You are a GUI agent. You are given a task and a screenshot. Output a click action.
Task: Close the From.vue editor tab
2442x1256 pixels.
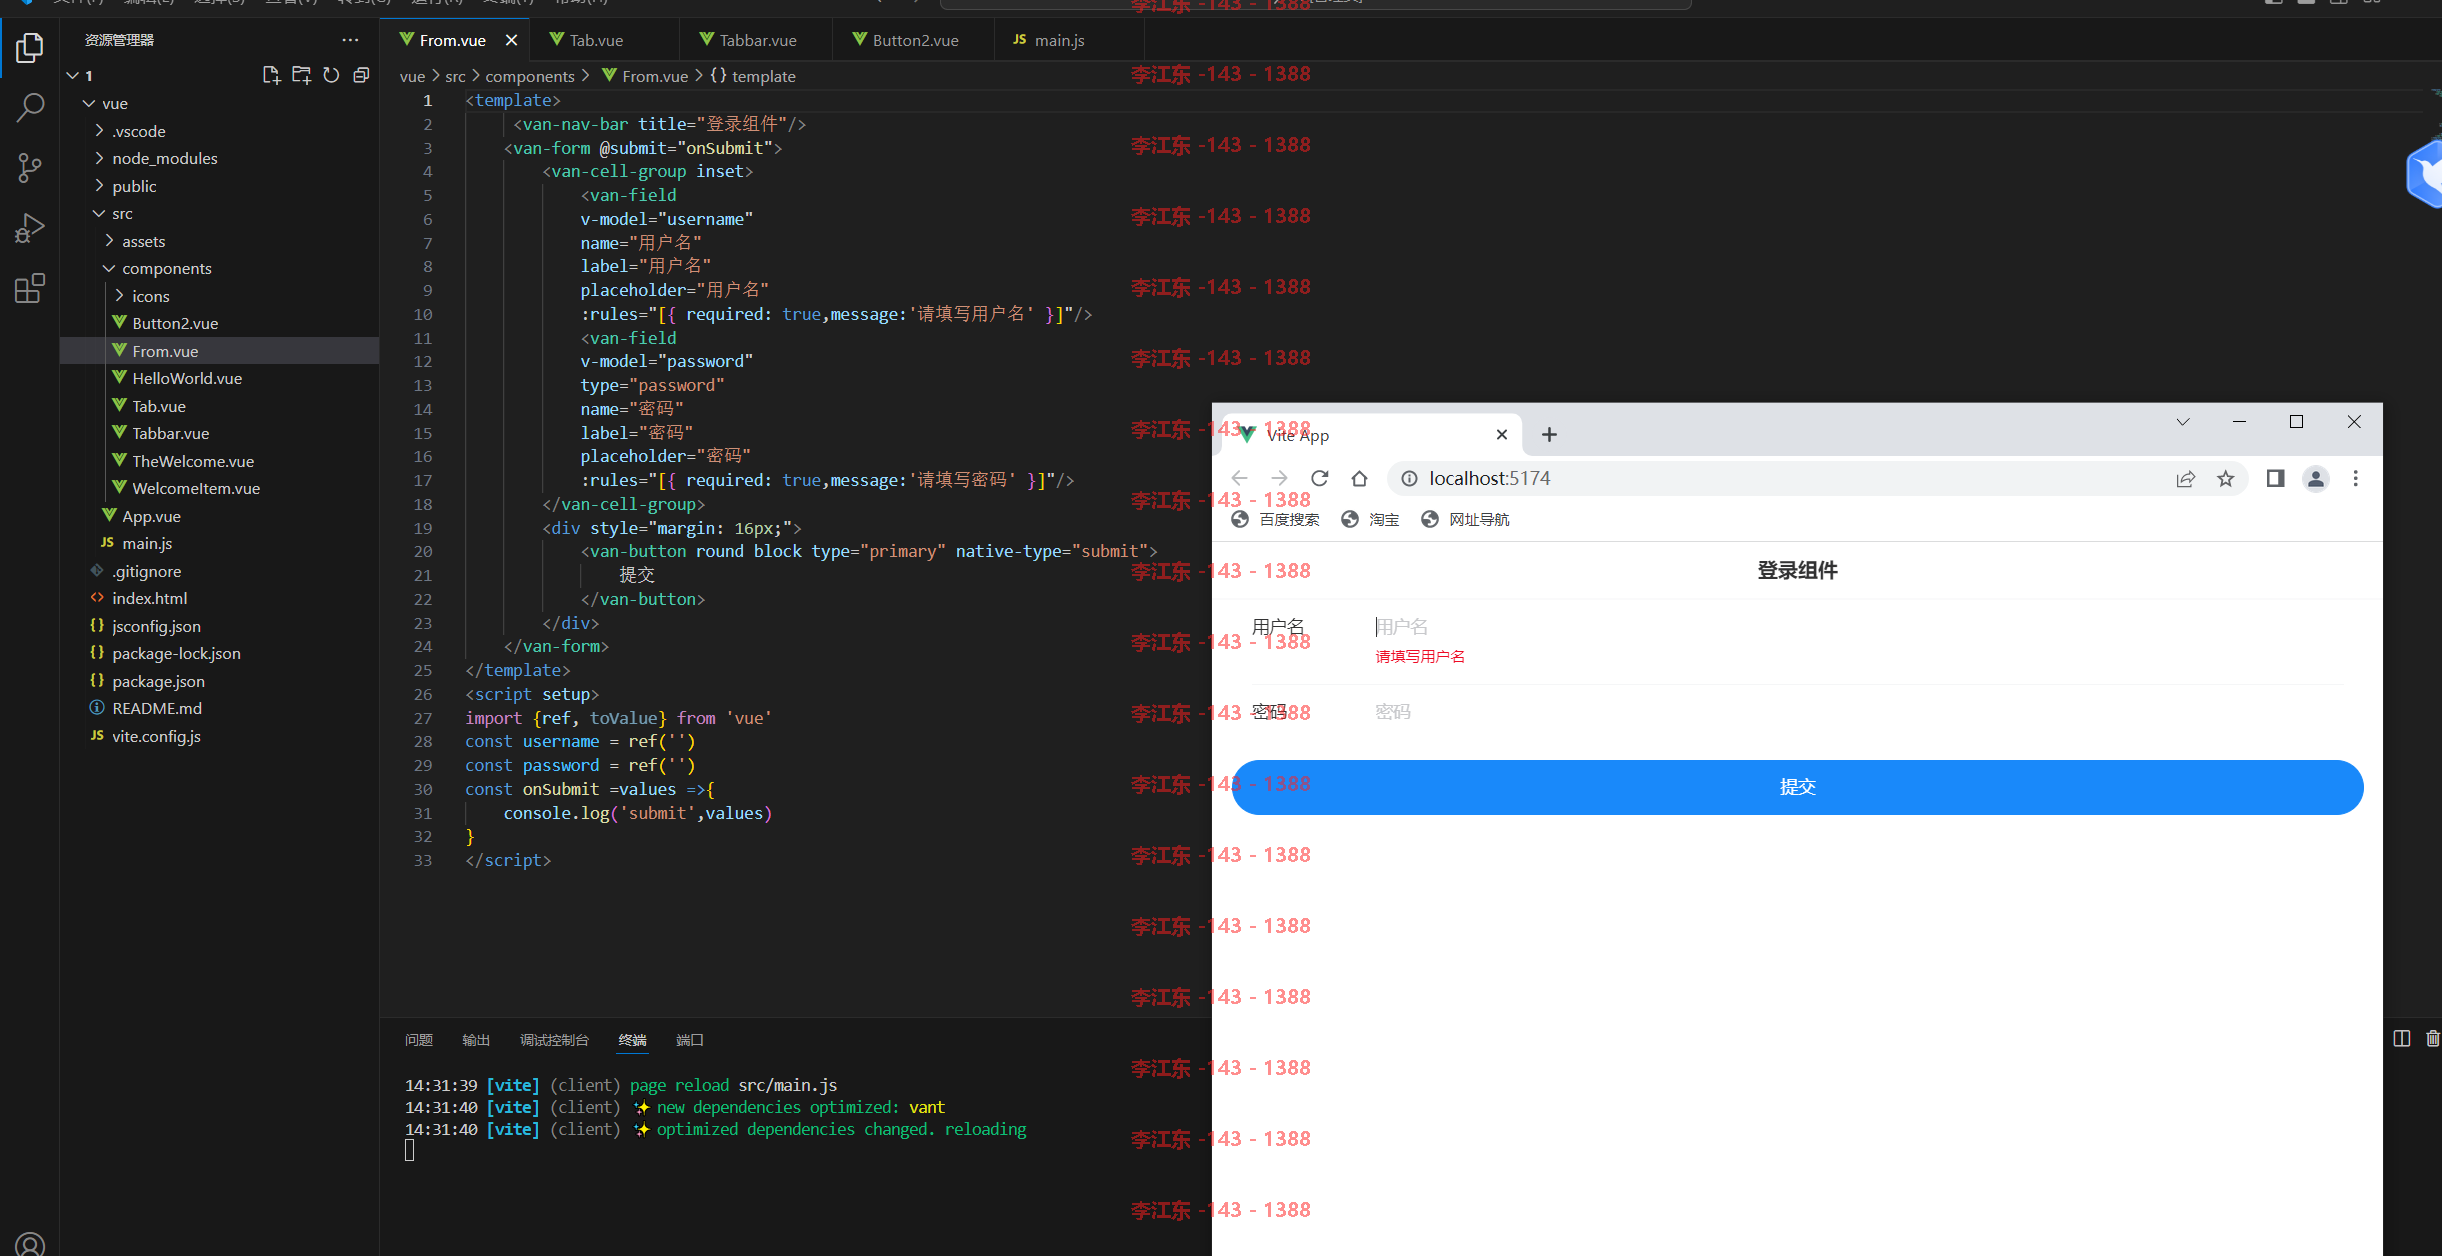point(511,40)
